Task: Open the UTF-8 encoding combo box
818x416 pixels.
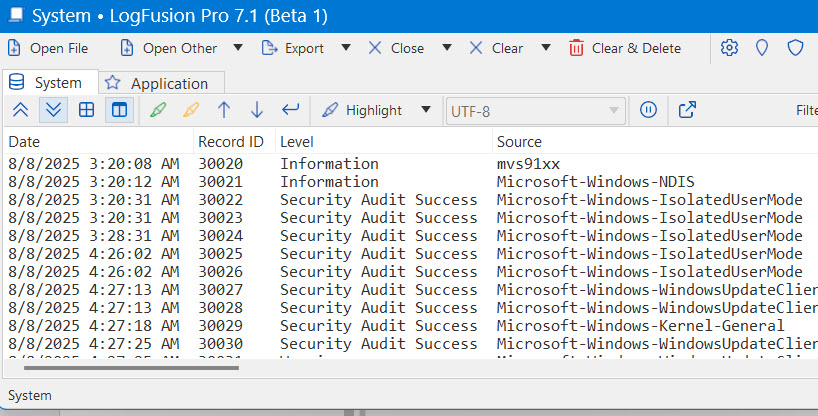Action: tap(535, 111)
